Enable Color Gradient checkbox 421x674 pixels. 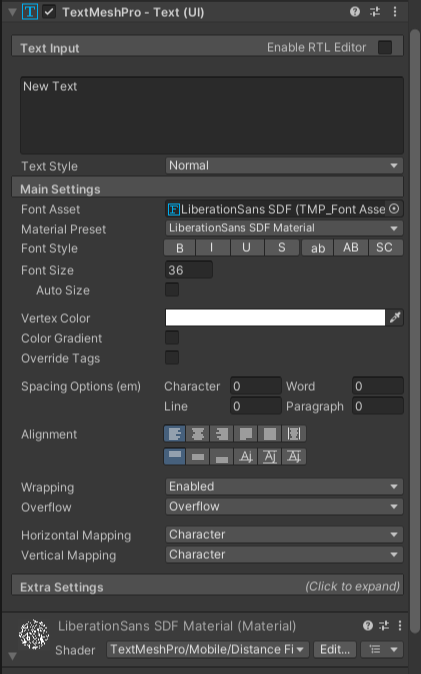coord(172,337)
